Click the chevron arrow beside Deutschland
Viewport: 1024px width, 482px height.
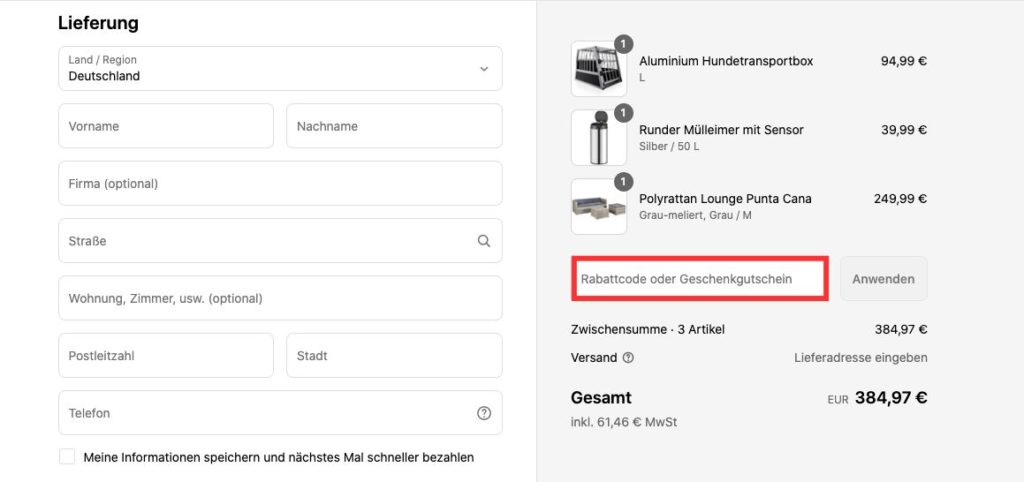(484, 69)
